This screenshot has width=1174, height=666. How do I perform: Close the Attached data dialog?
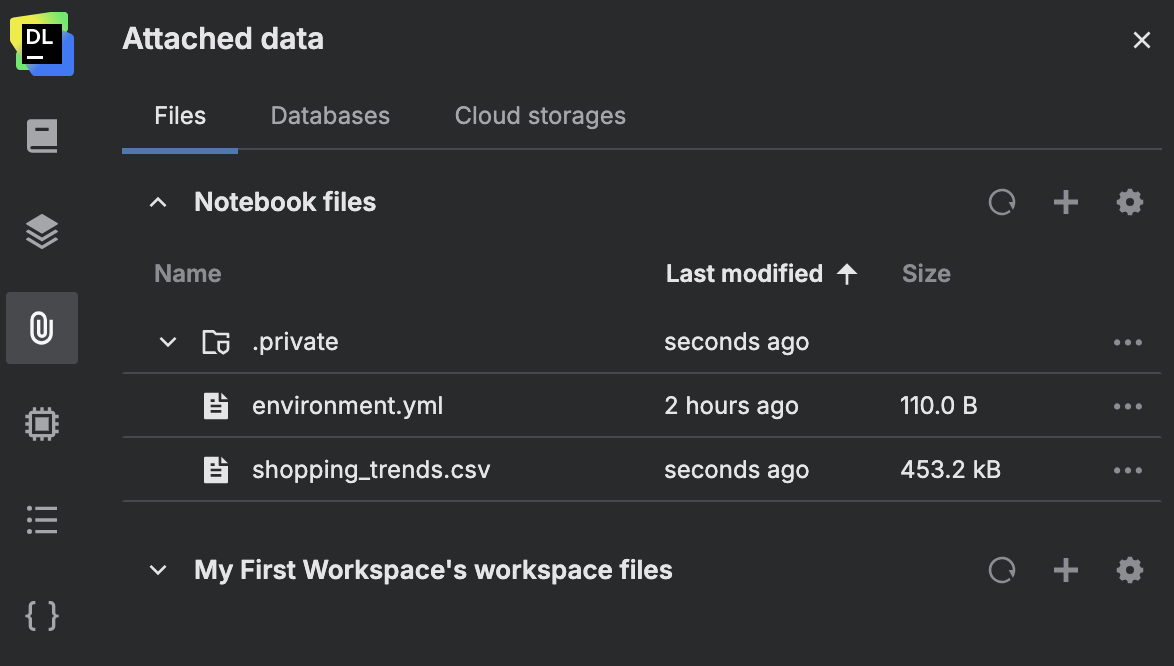click(x=1142, y=40)
